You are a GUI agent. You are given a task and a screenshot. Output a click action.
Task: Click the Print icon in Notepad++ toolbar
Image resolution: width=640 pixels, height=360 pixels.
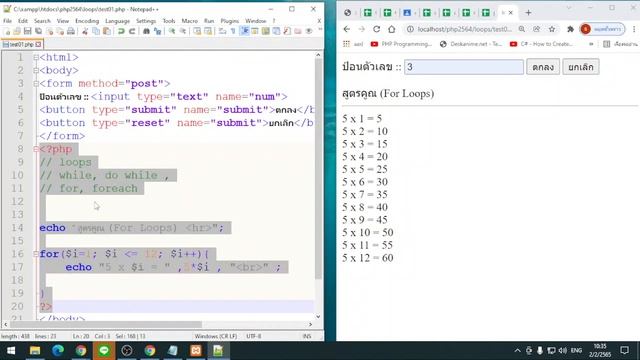71,31
